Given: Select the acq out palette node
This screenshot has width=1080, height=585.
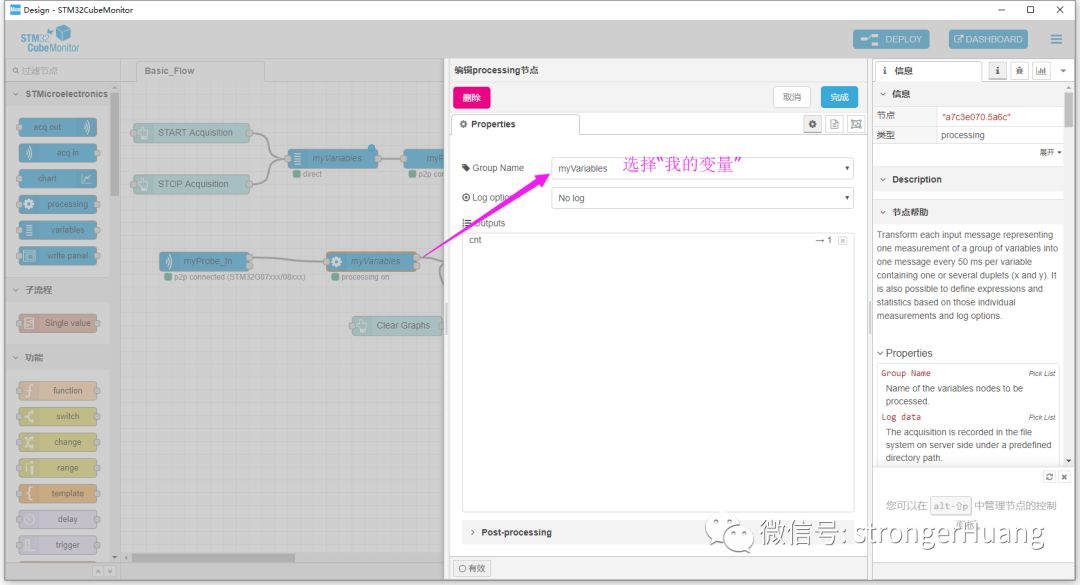Looking at the screenshot, I should (58, 127).
